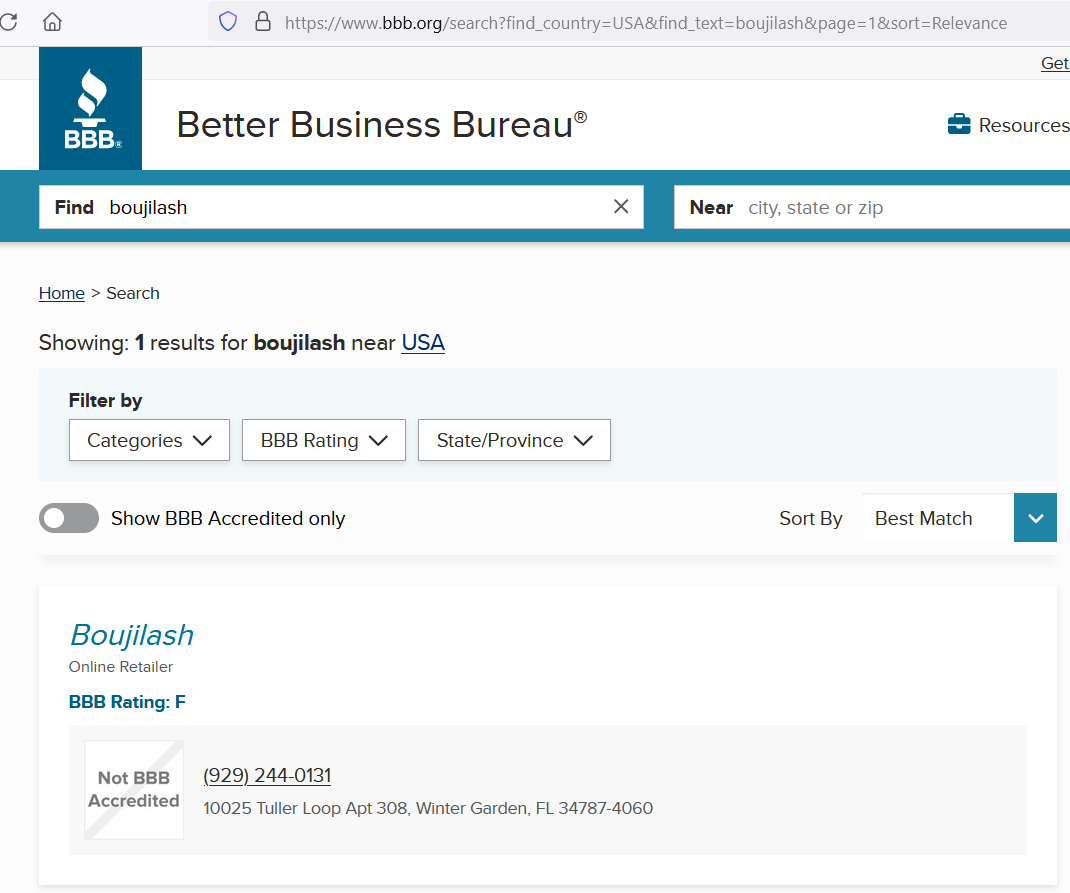This screenshot has height=893, width=1070.
Task: Click the BBB torch logo
Action: click(91, 108)
